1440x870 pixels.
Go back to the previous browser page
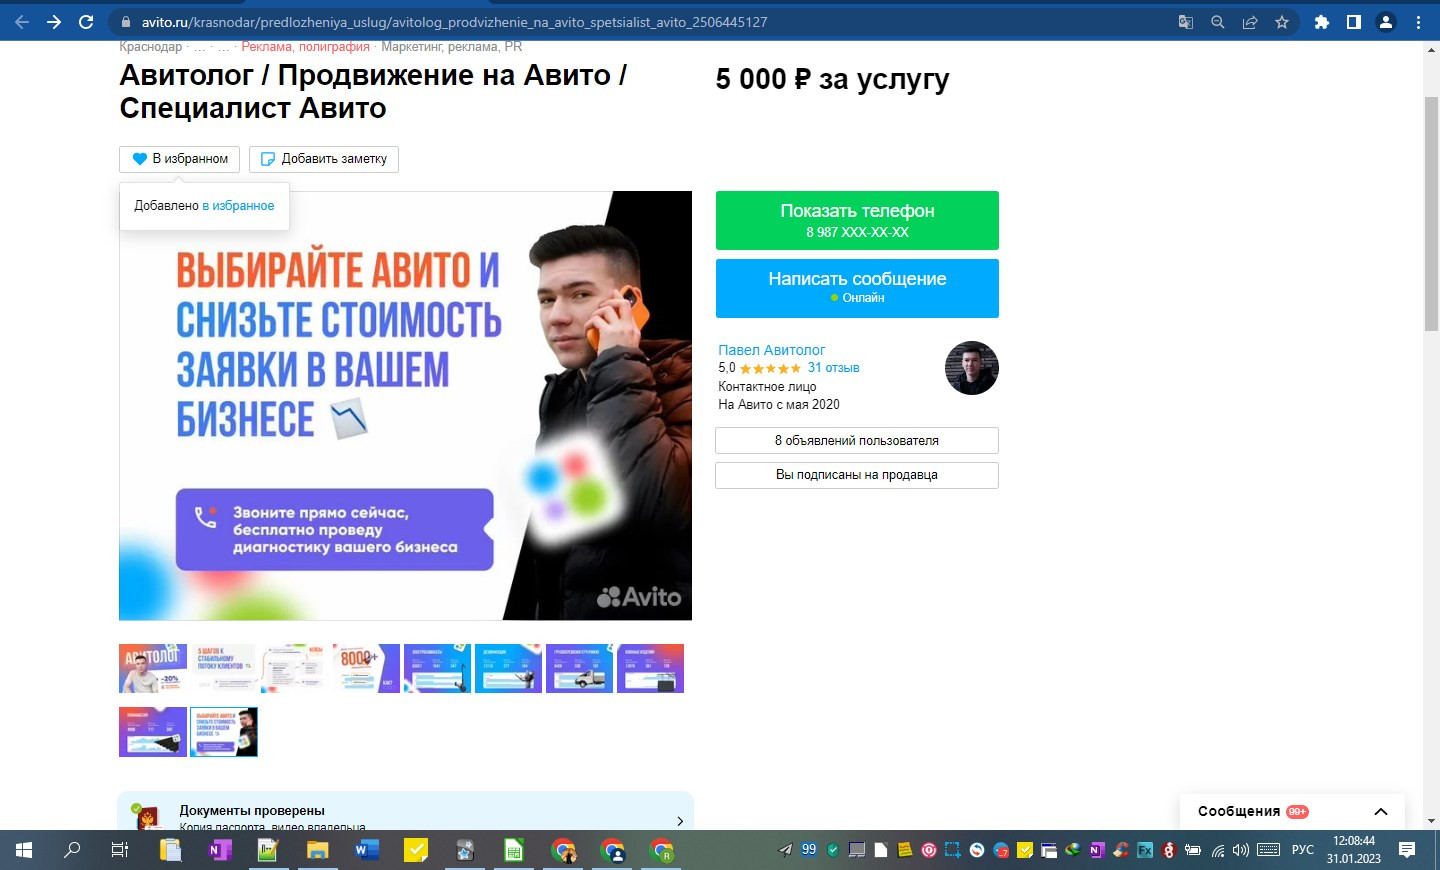[22, 22]
